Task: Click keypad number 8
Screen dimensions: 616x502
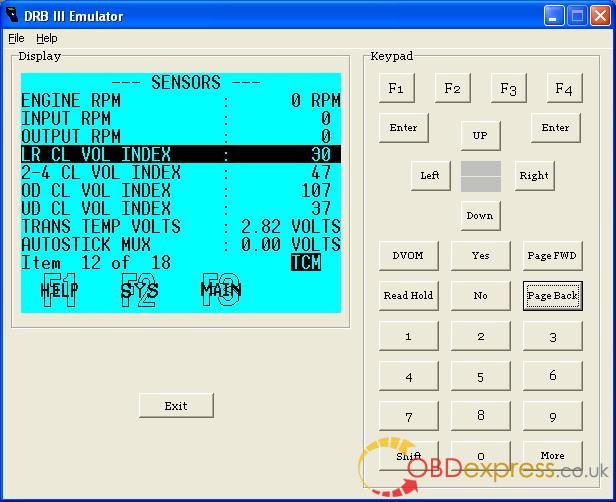Action: point(480,416)
